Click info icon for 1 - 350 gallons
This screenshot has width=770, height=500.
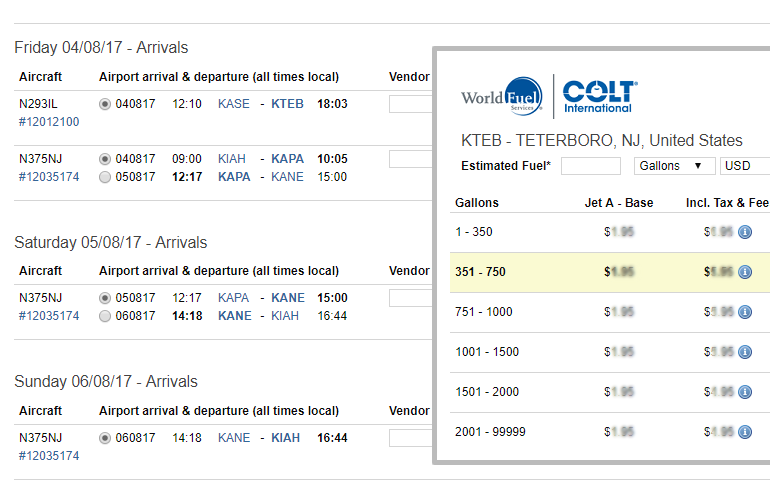744,232
